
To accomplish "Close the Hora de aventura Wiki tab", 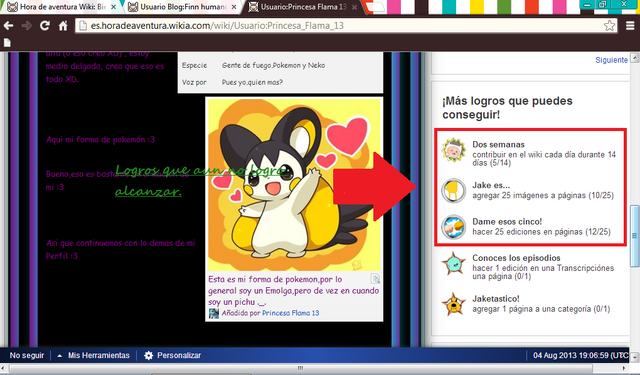I will pos(113,7).
